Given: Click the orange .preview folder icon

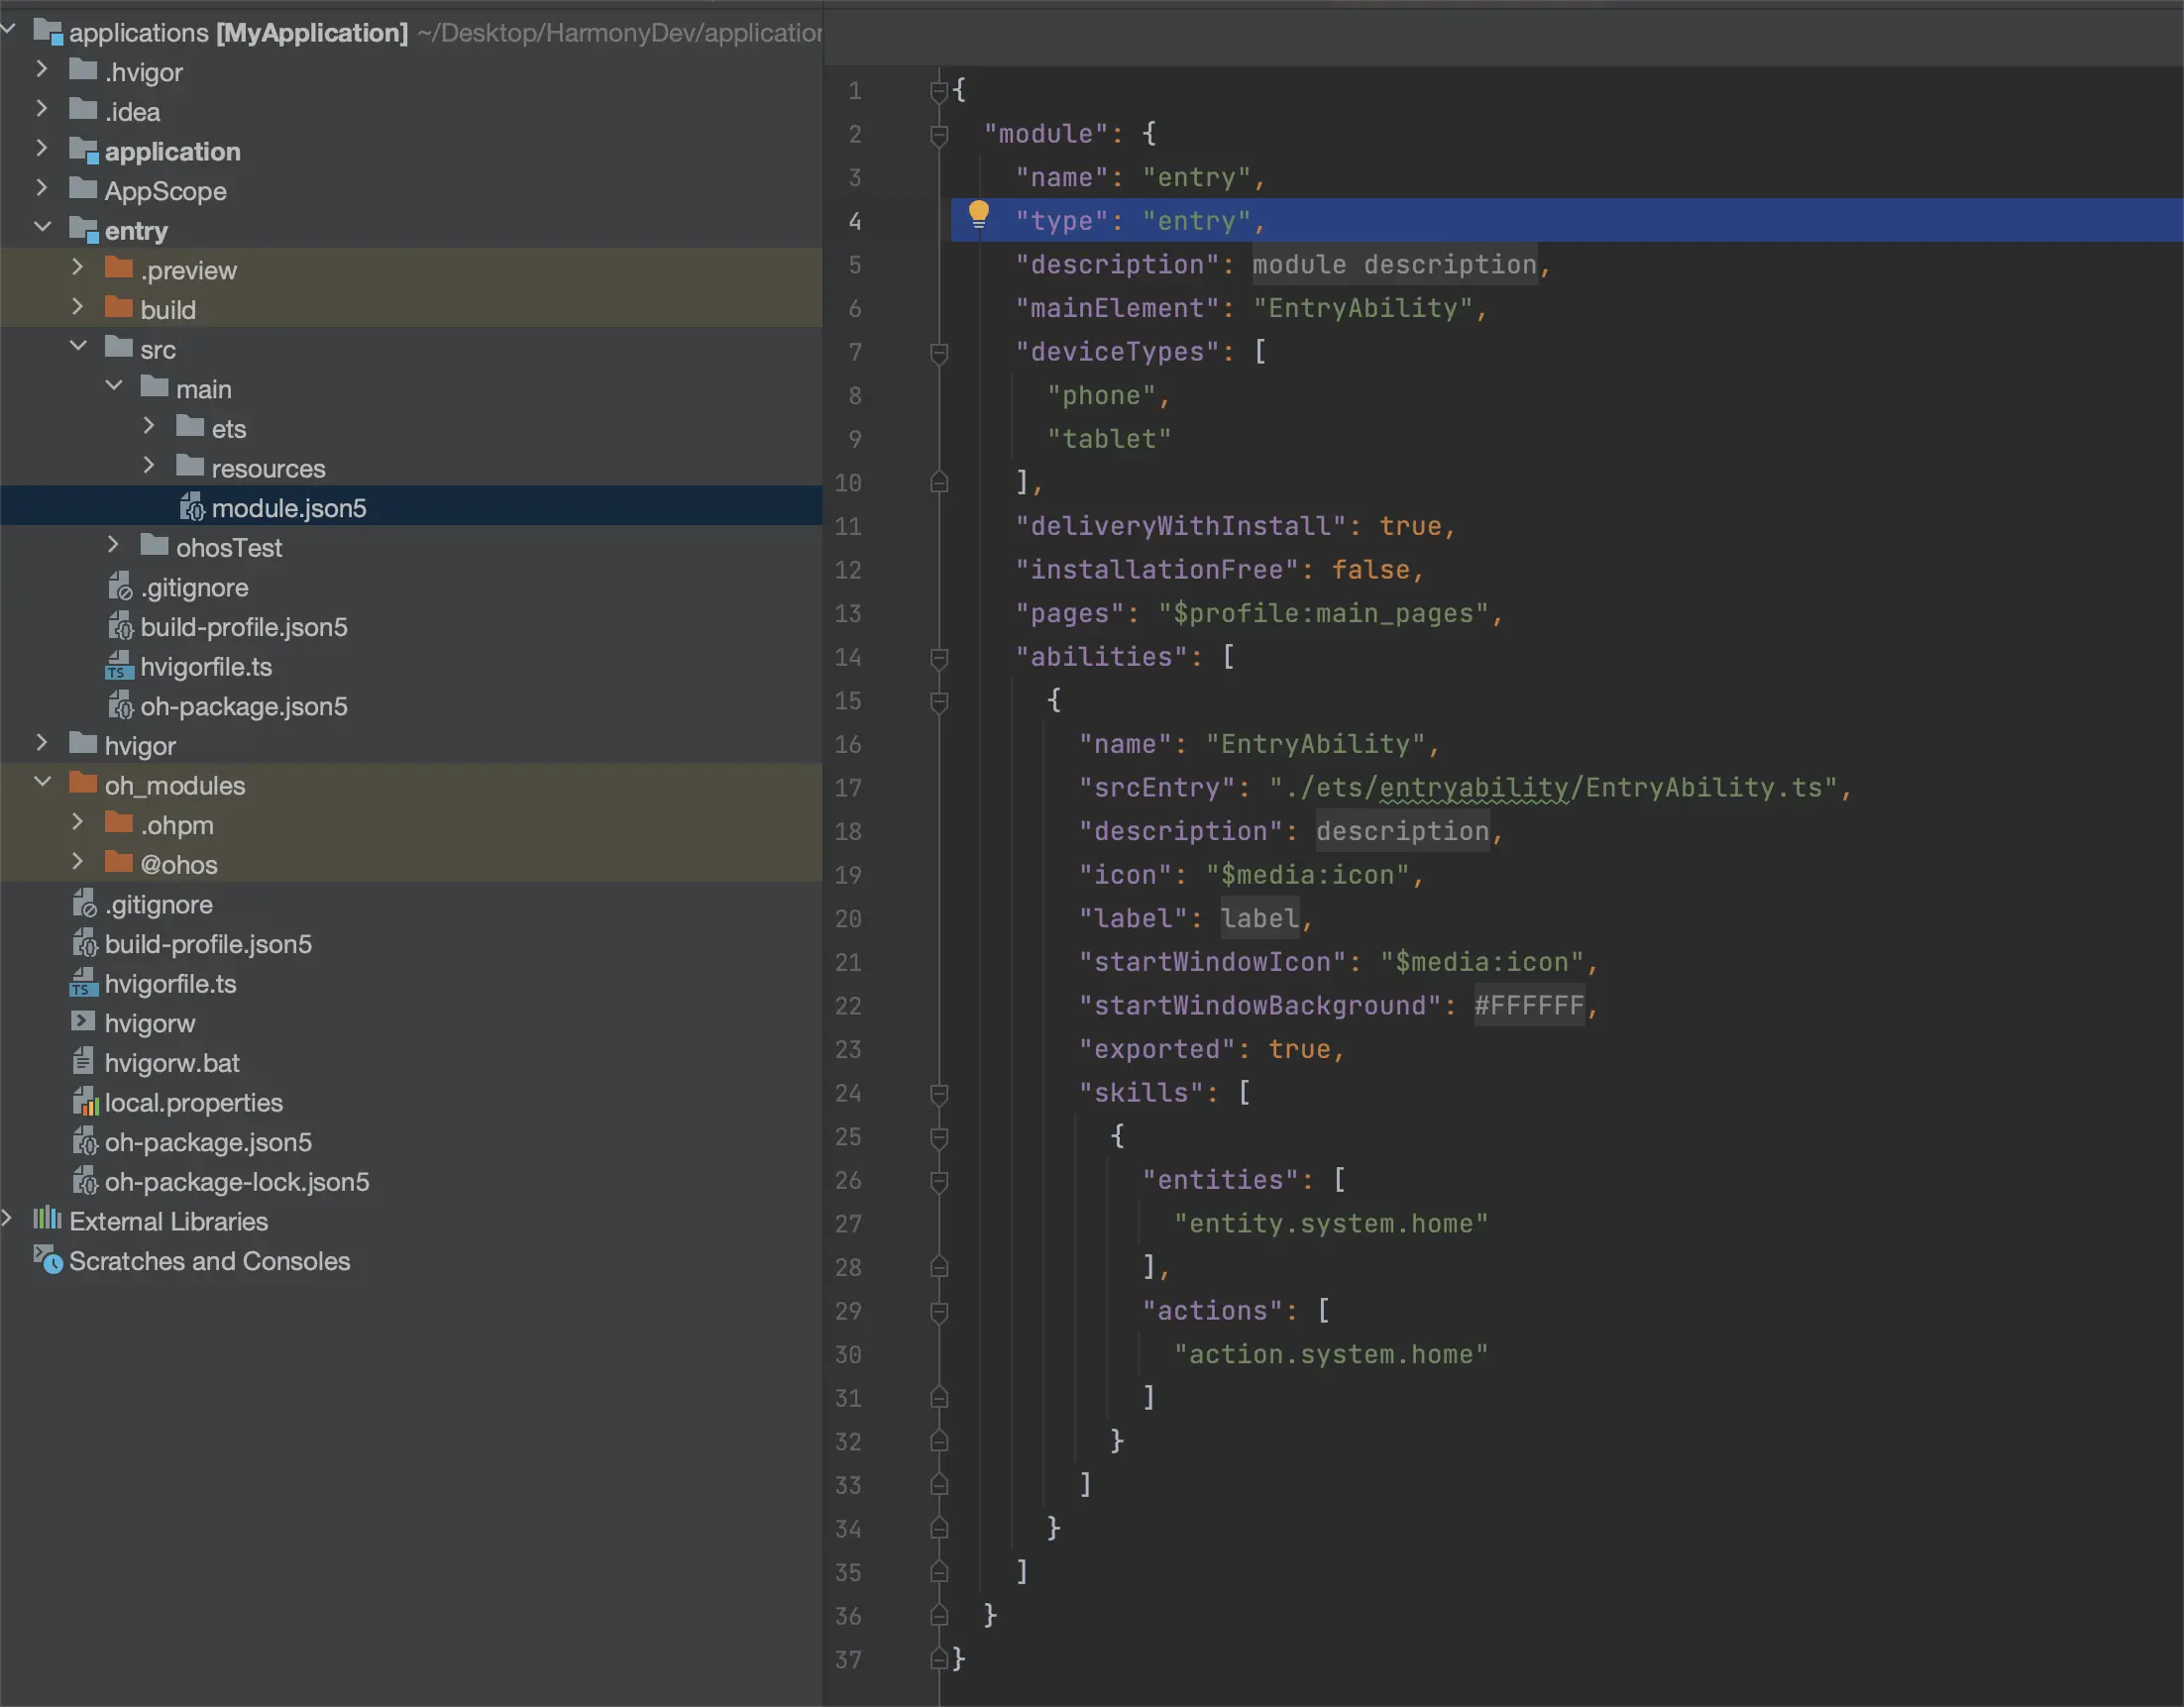Looking at the screenshot, I should pos(119,268).
